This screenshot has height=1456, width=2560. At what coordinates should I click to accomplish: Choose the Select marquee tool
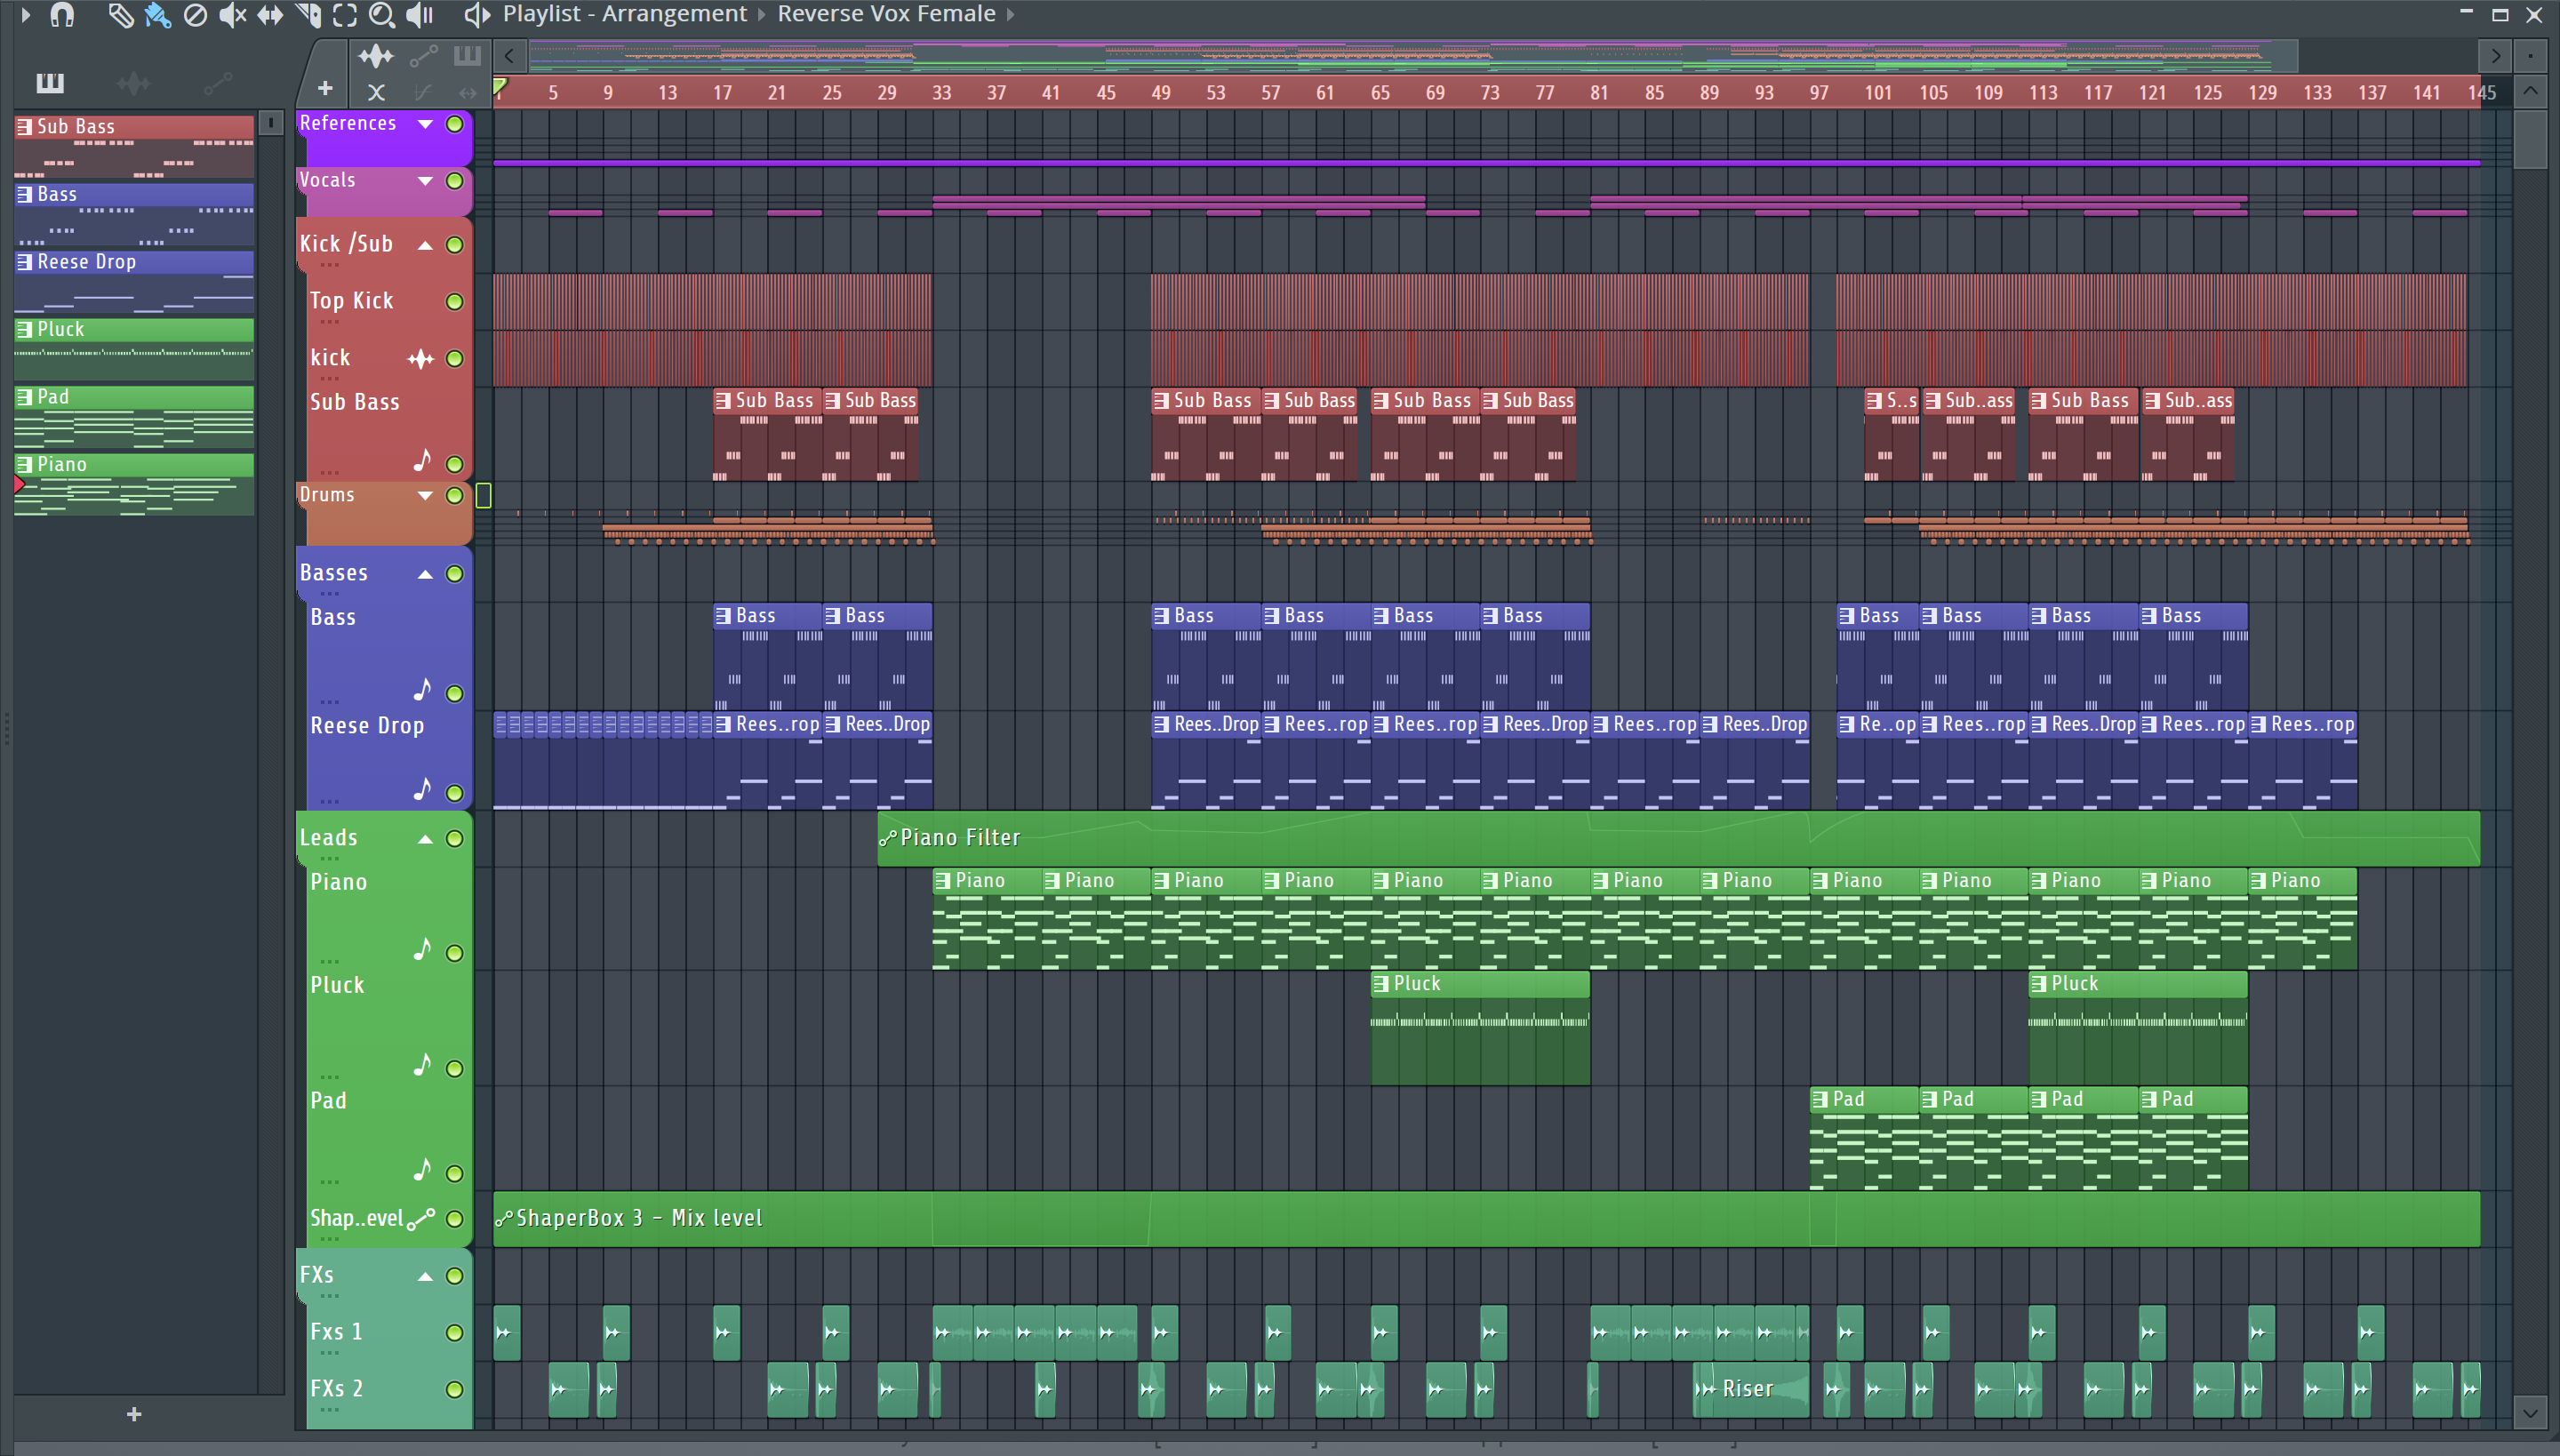click(345, 15)
